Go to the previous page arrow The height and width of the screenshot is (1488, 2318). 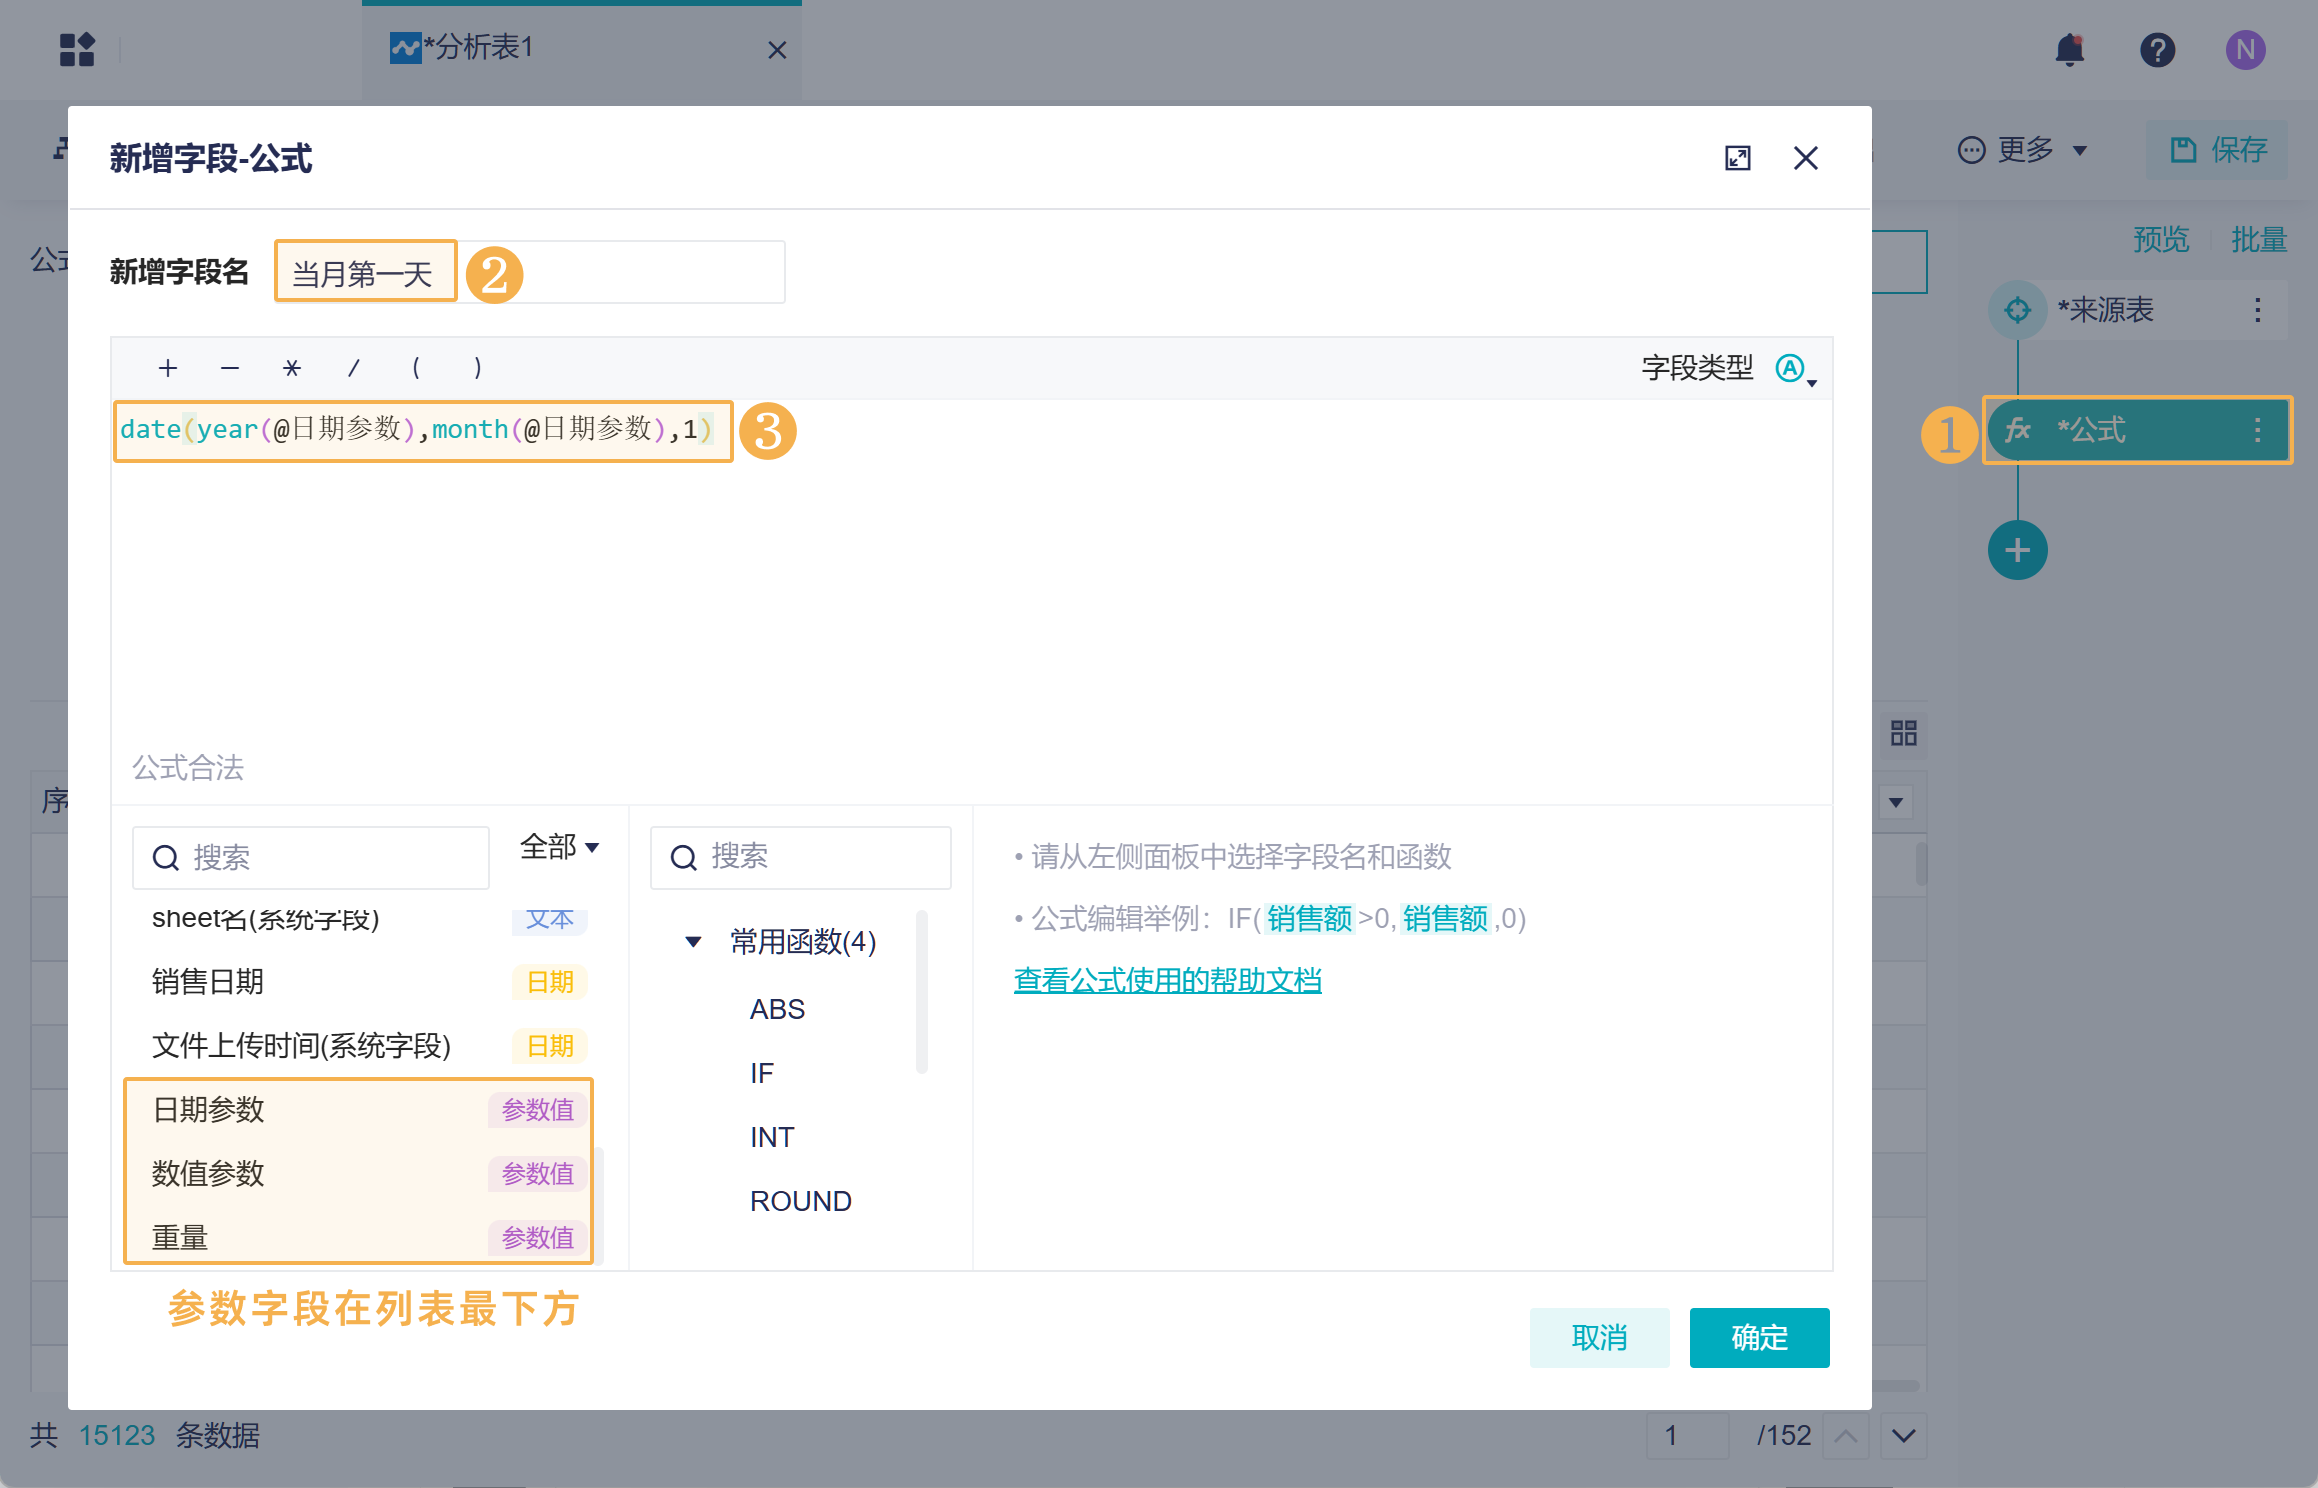1846,1436
